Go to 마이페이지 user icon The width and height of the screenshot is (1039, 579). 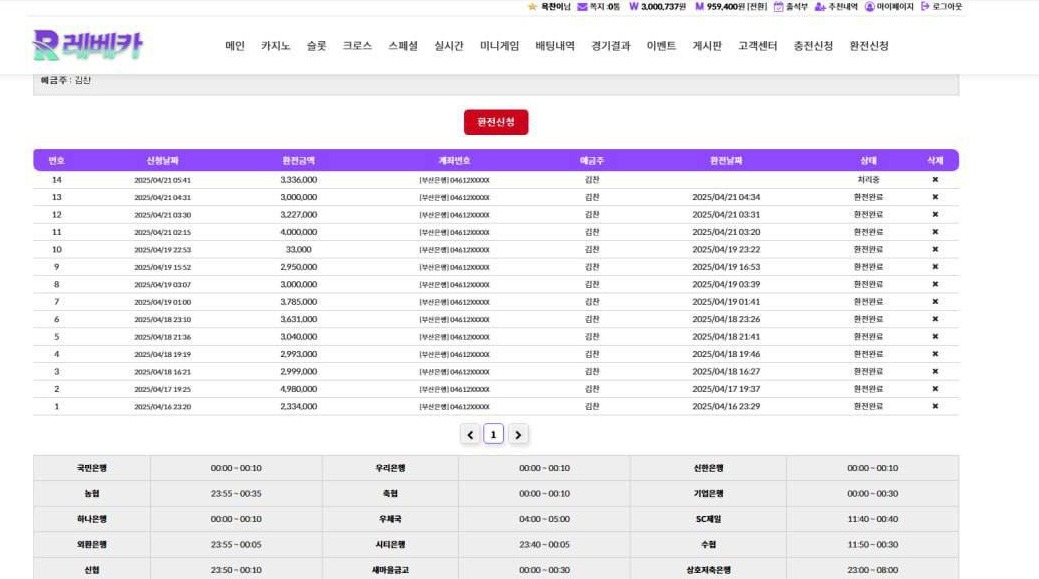(869, 7)
